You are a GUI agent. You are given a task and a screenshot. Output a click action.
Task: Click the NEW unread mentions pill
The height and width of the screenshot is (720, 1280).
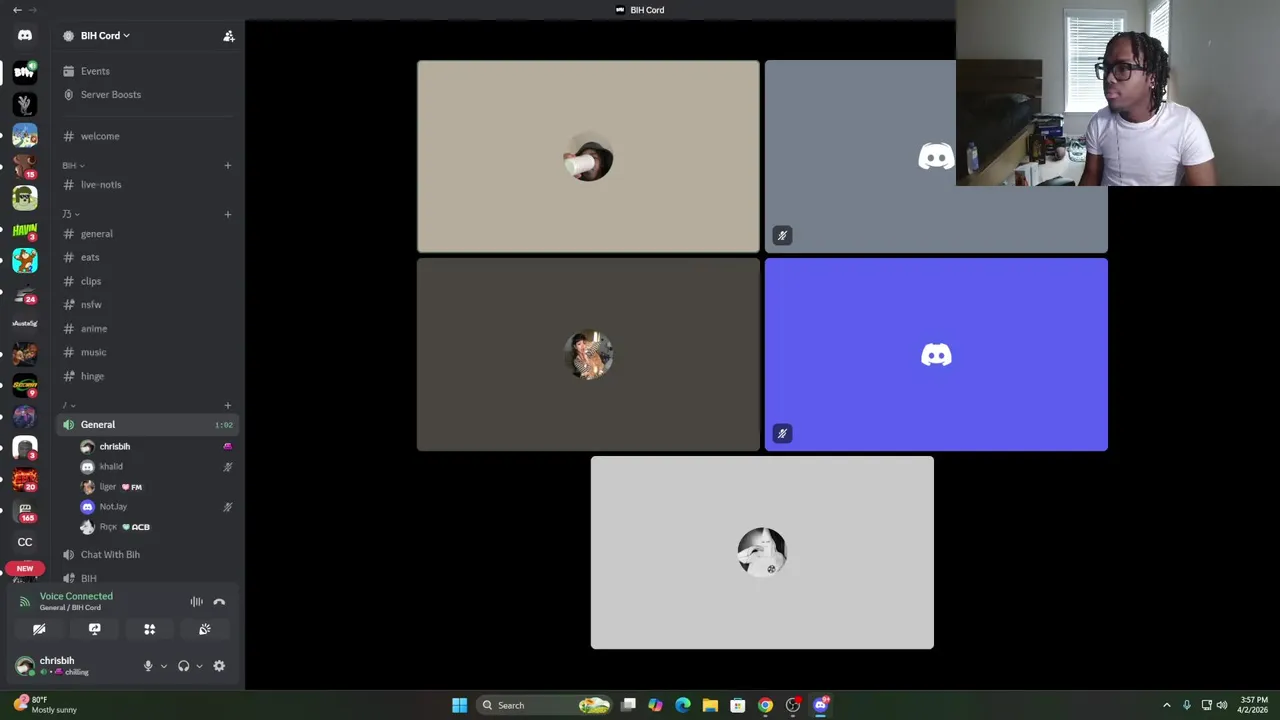[x=25, y=568]
